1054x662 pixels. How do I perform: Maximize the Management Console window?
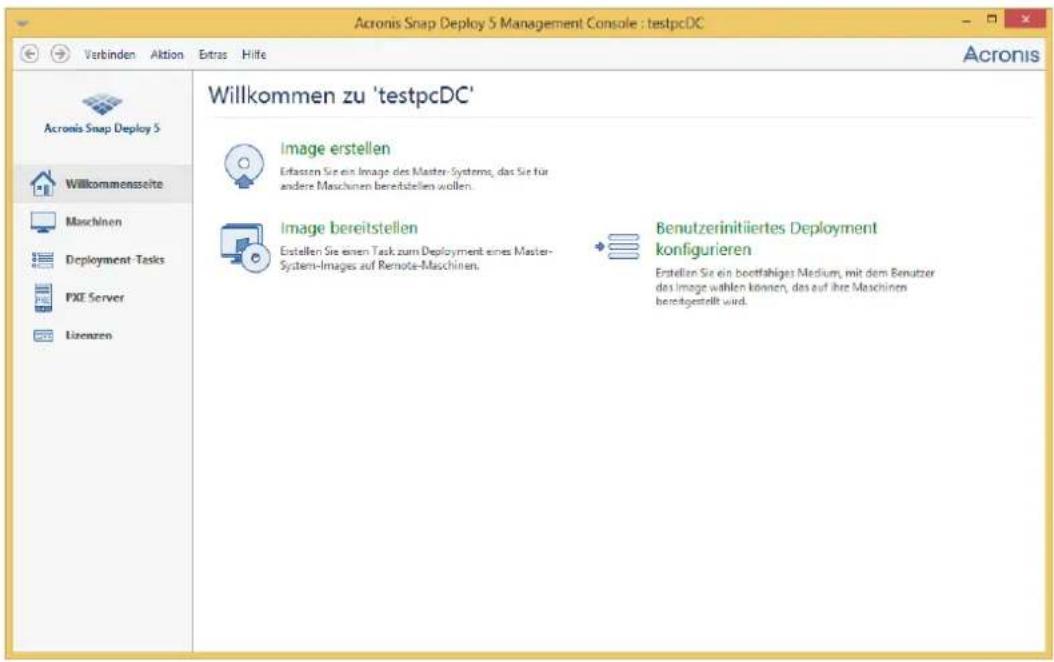[991, 20]
